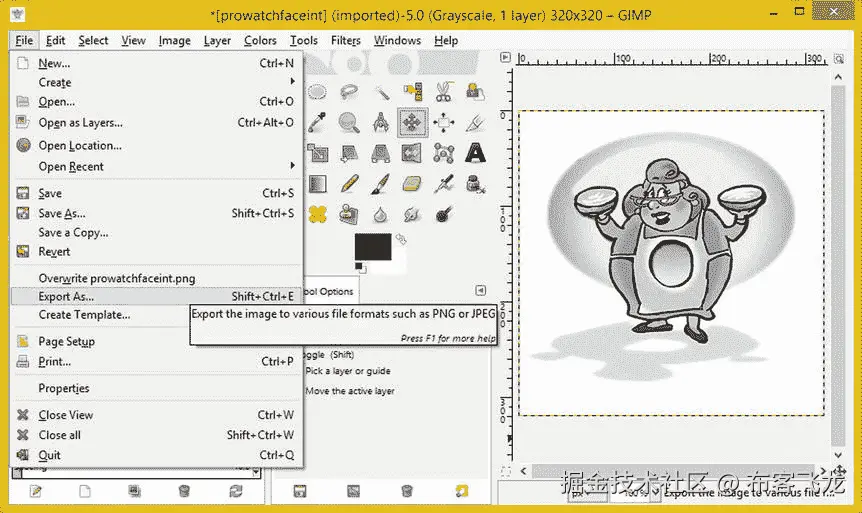Image resolution: width=862 pixels, height=513 pixels.
Task: Select the Cage Transform tool
Action: click(x=444, y=153)
